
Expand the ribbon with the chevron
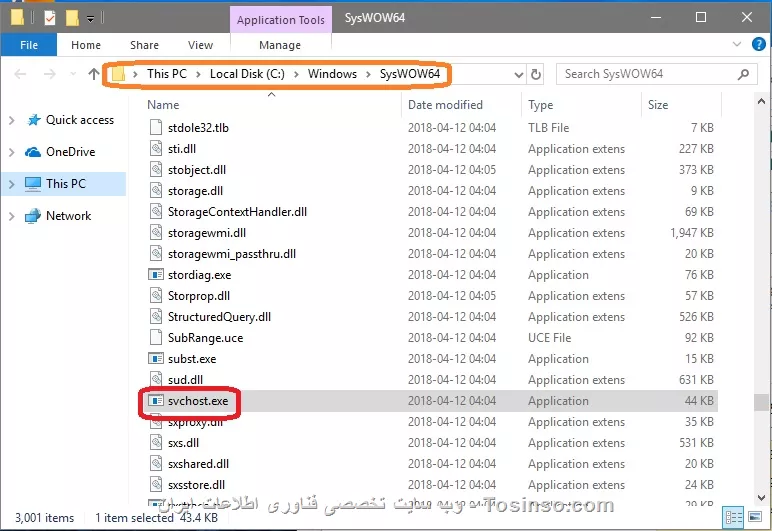(x=737, y=44)
